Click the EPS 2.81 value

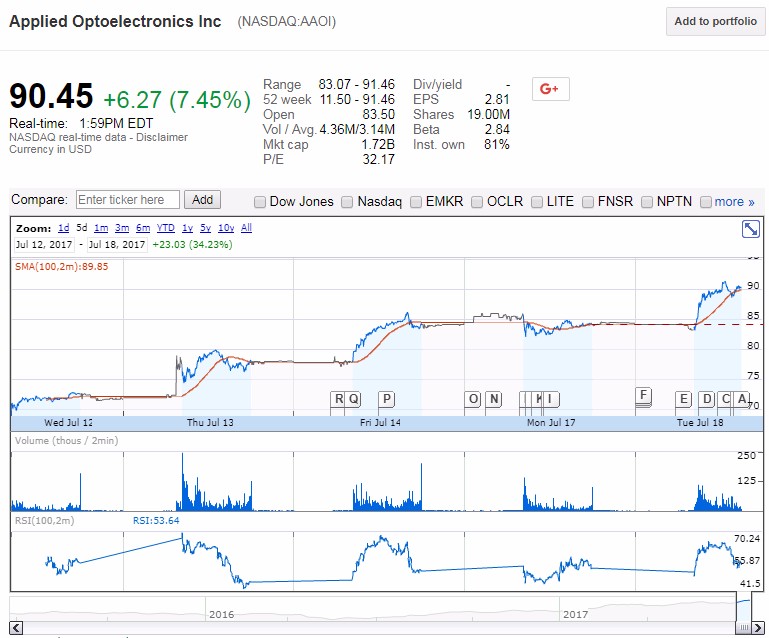[x=497, y=100]
